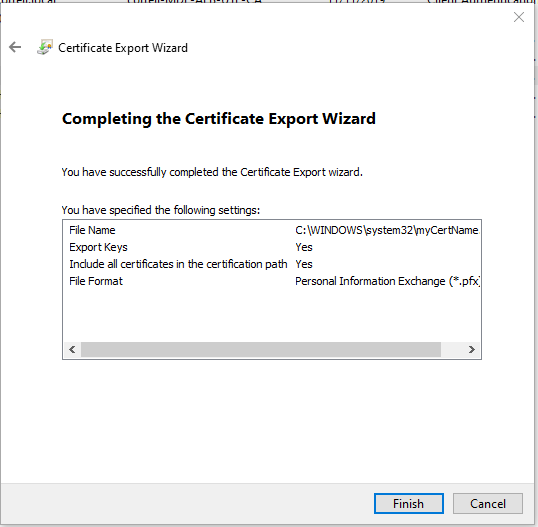This screenshot has height=527, width=538.
Task: Select the Export Keys row label
Action: click(x=98, y=247)
